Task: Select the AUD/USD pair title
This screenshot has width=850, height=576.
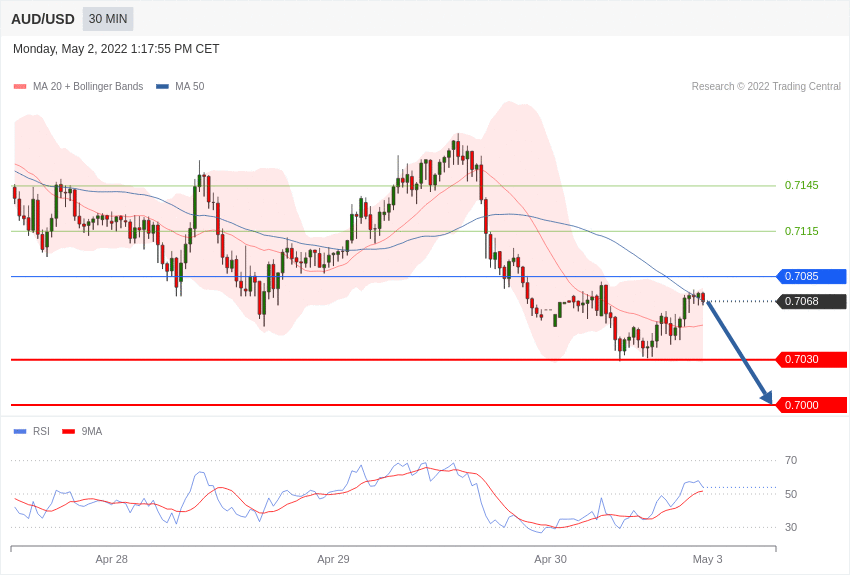Action: click(x=43, y=20)
